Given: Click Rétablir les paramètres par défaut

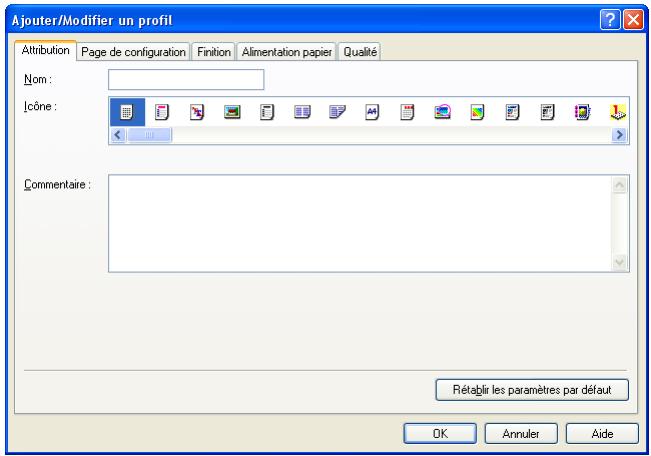Looking at the screenshot, I should click(532, 390).
